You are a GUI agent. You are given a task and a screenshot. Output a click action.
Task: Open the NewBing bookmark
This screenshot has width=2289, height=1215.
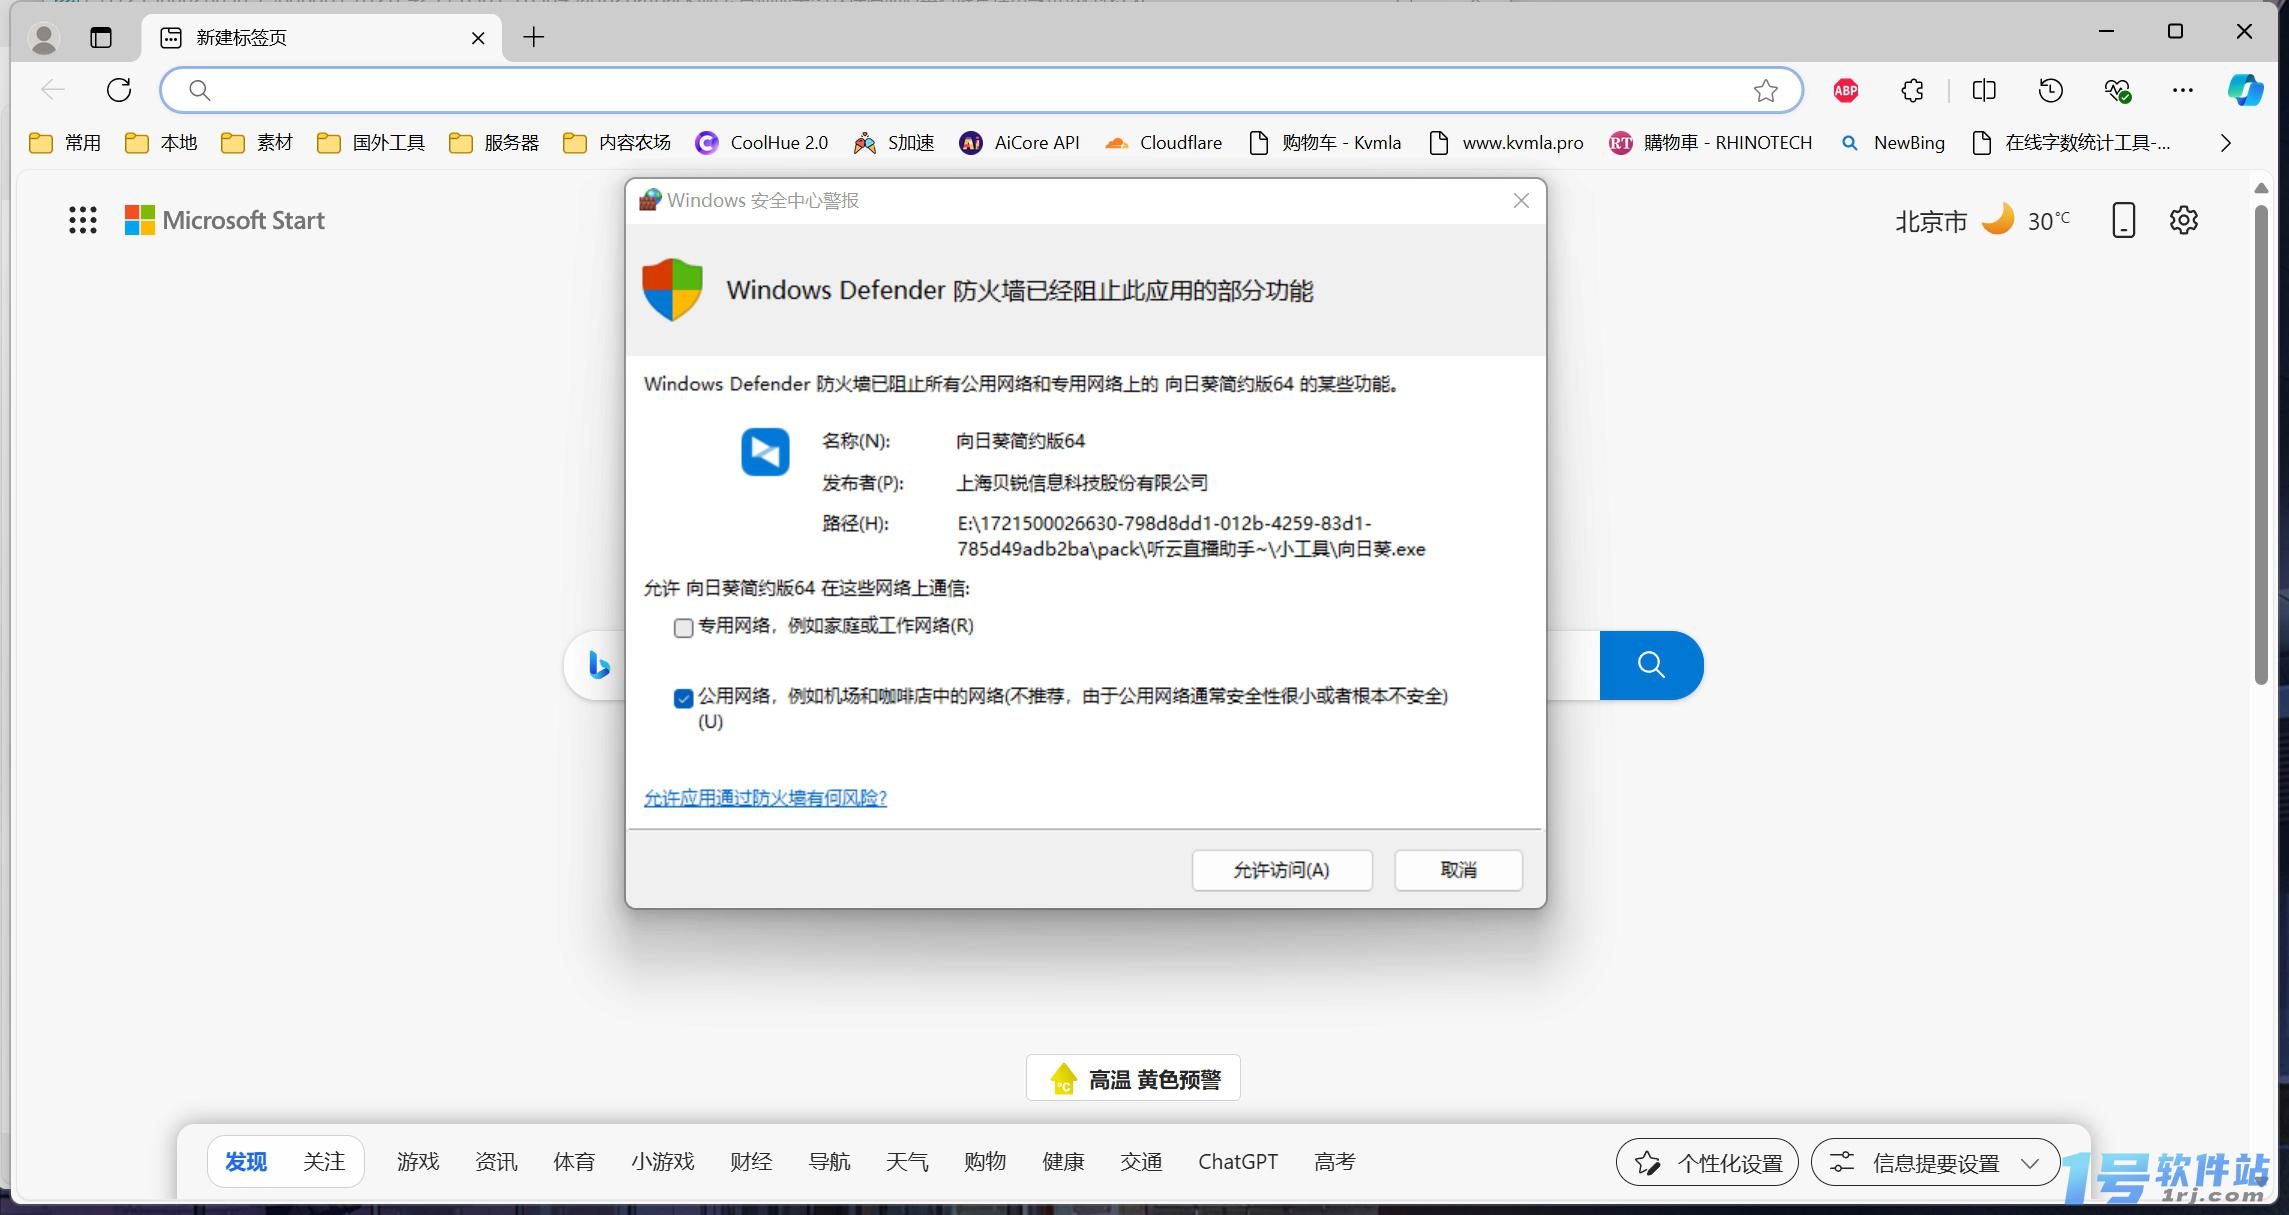coord(1892,143)
